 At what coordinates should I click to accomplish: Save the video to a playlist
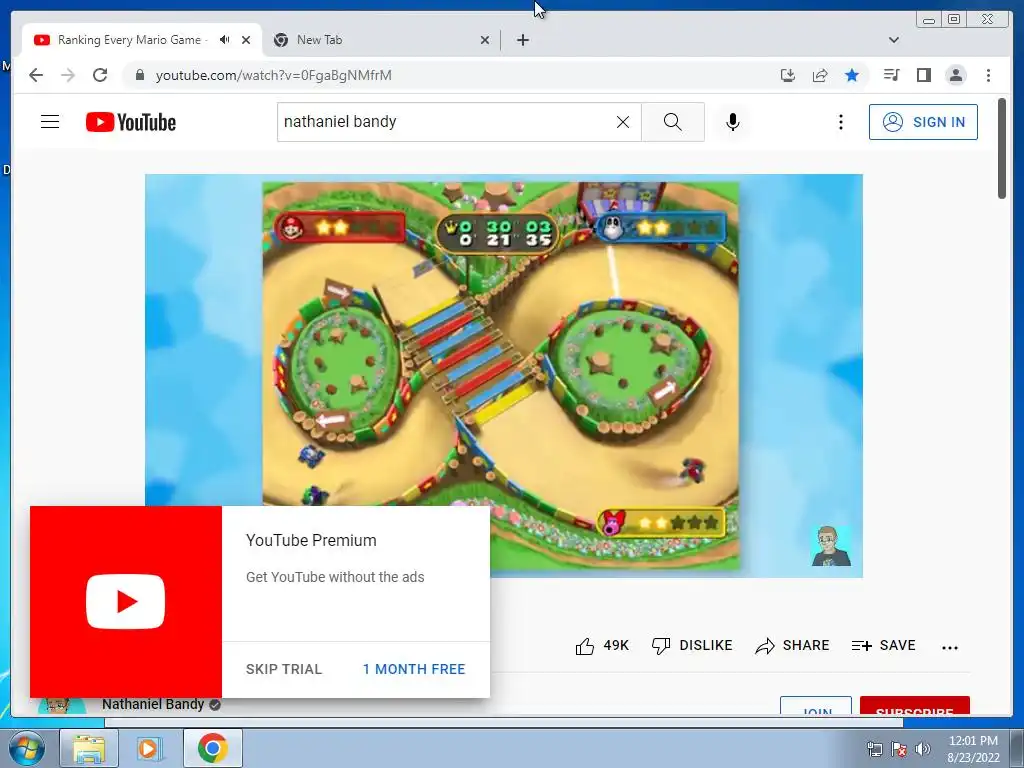pyautogui.click(x=884, y=646)
